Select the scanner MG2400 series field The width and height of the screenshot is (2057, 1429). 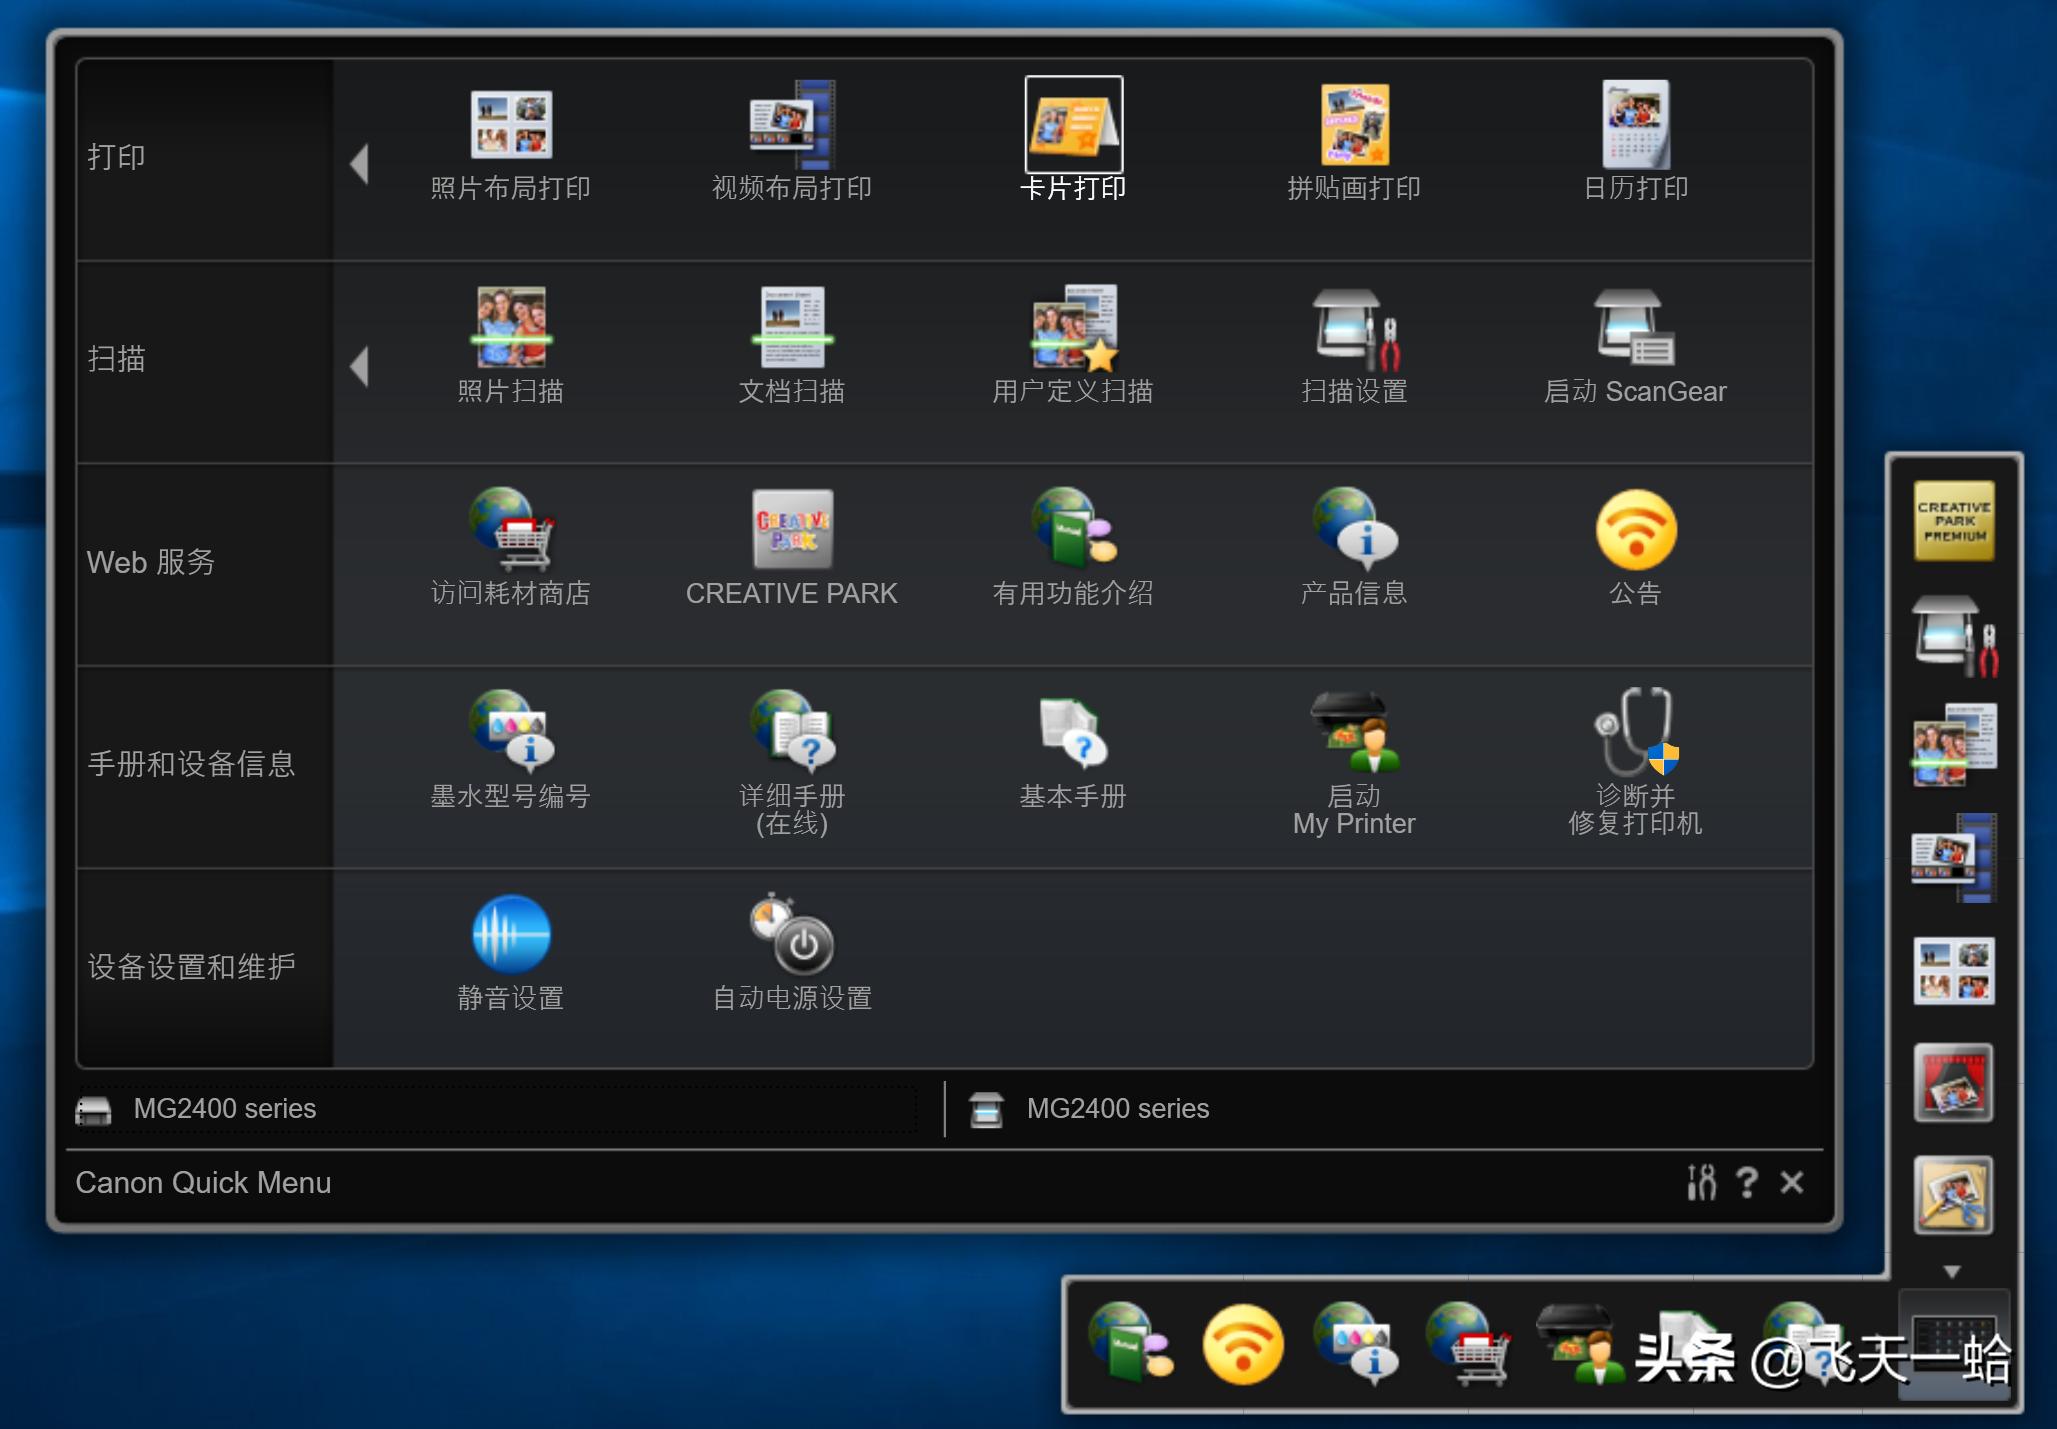(x=1118, y=1109)
